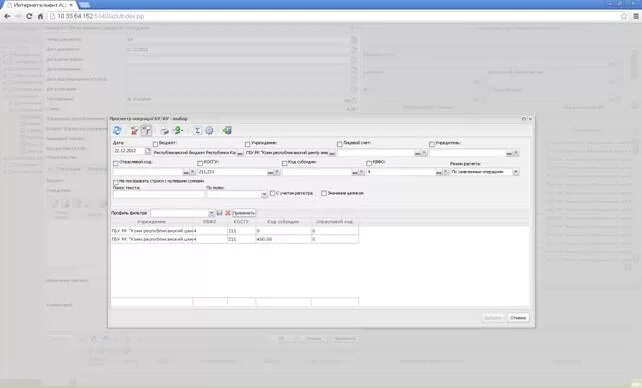Open the Лицевой счет field down arrow
The height and width of the screenshot is (388, 642).
click(x=424, y=153)
